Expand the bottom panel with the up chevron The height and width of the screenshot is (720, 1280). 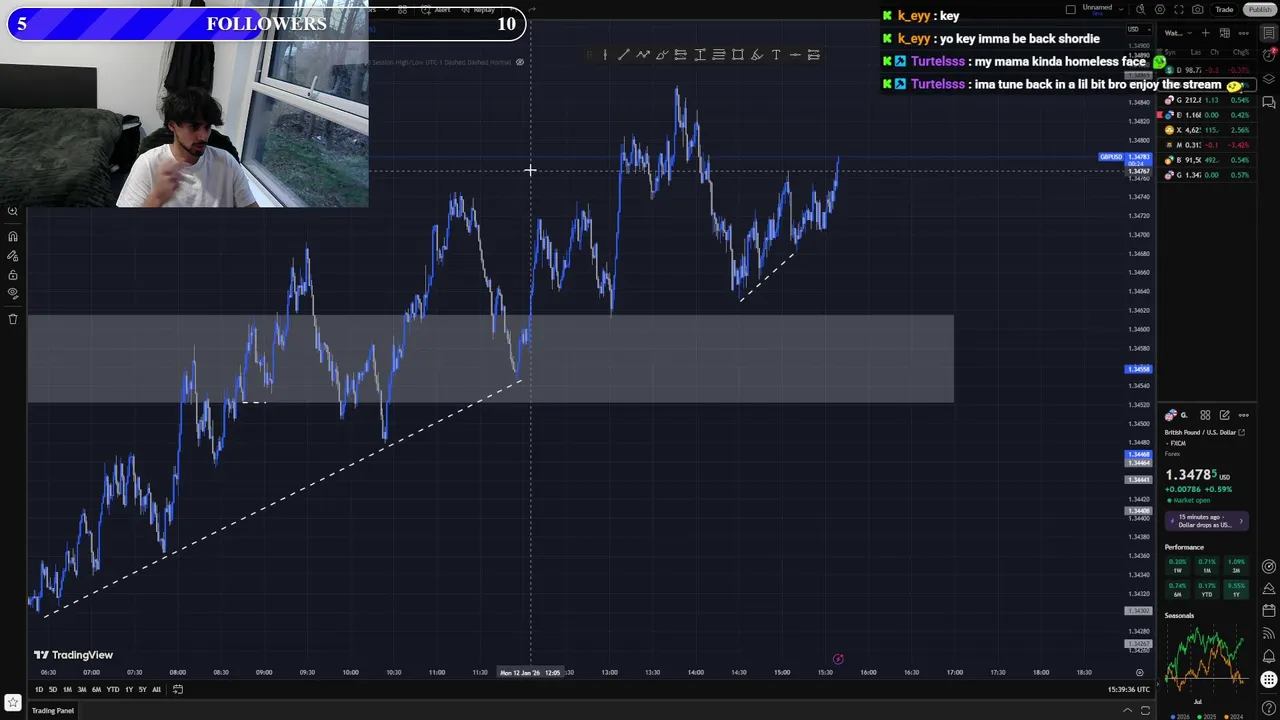coord(1127,710)
